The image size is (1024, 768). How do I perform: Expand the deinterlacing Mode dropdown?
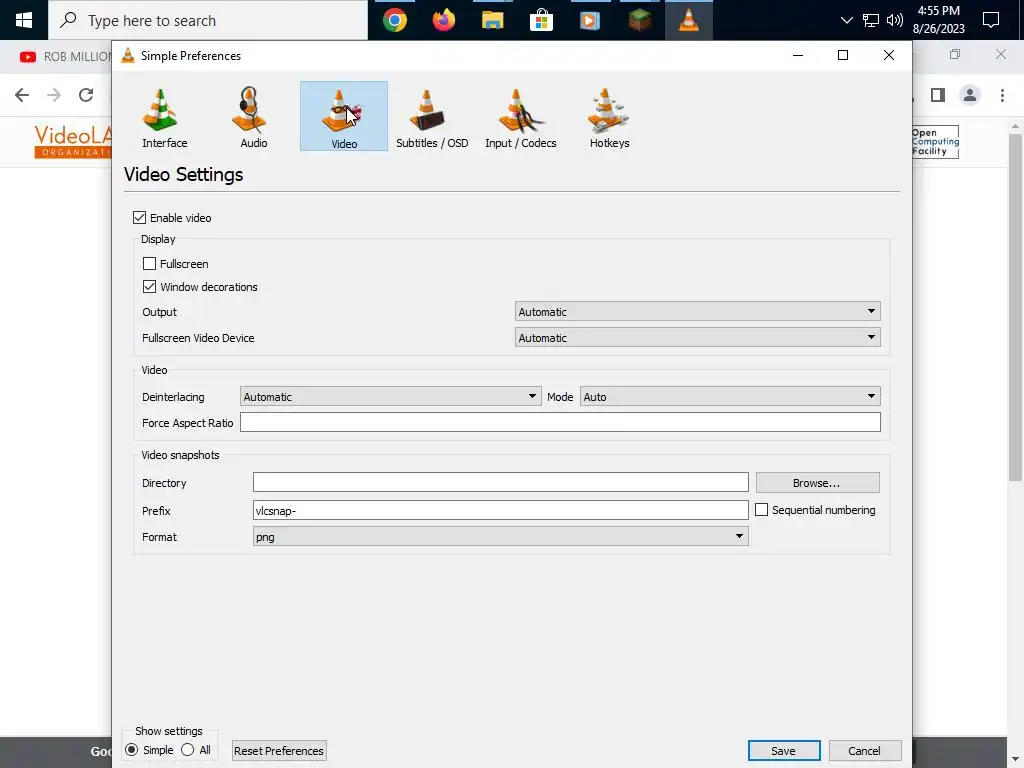tap(730, 396)
